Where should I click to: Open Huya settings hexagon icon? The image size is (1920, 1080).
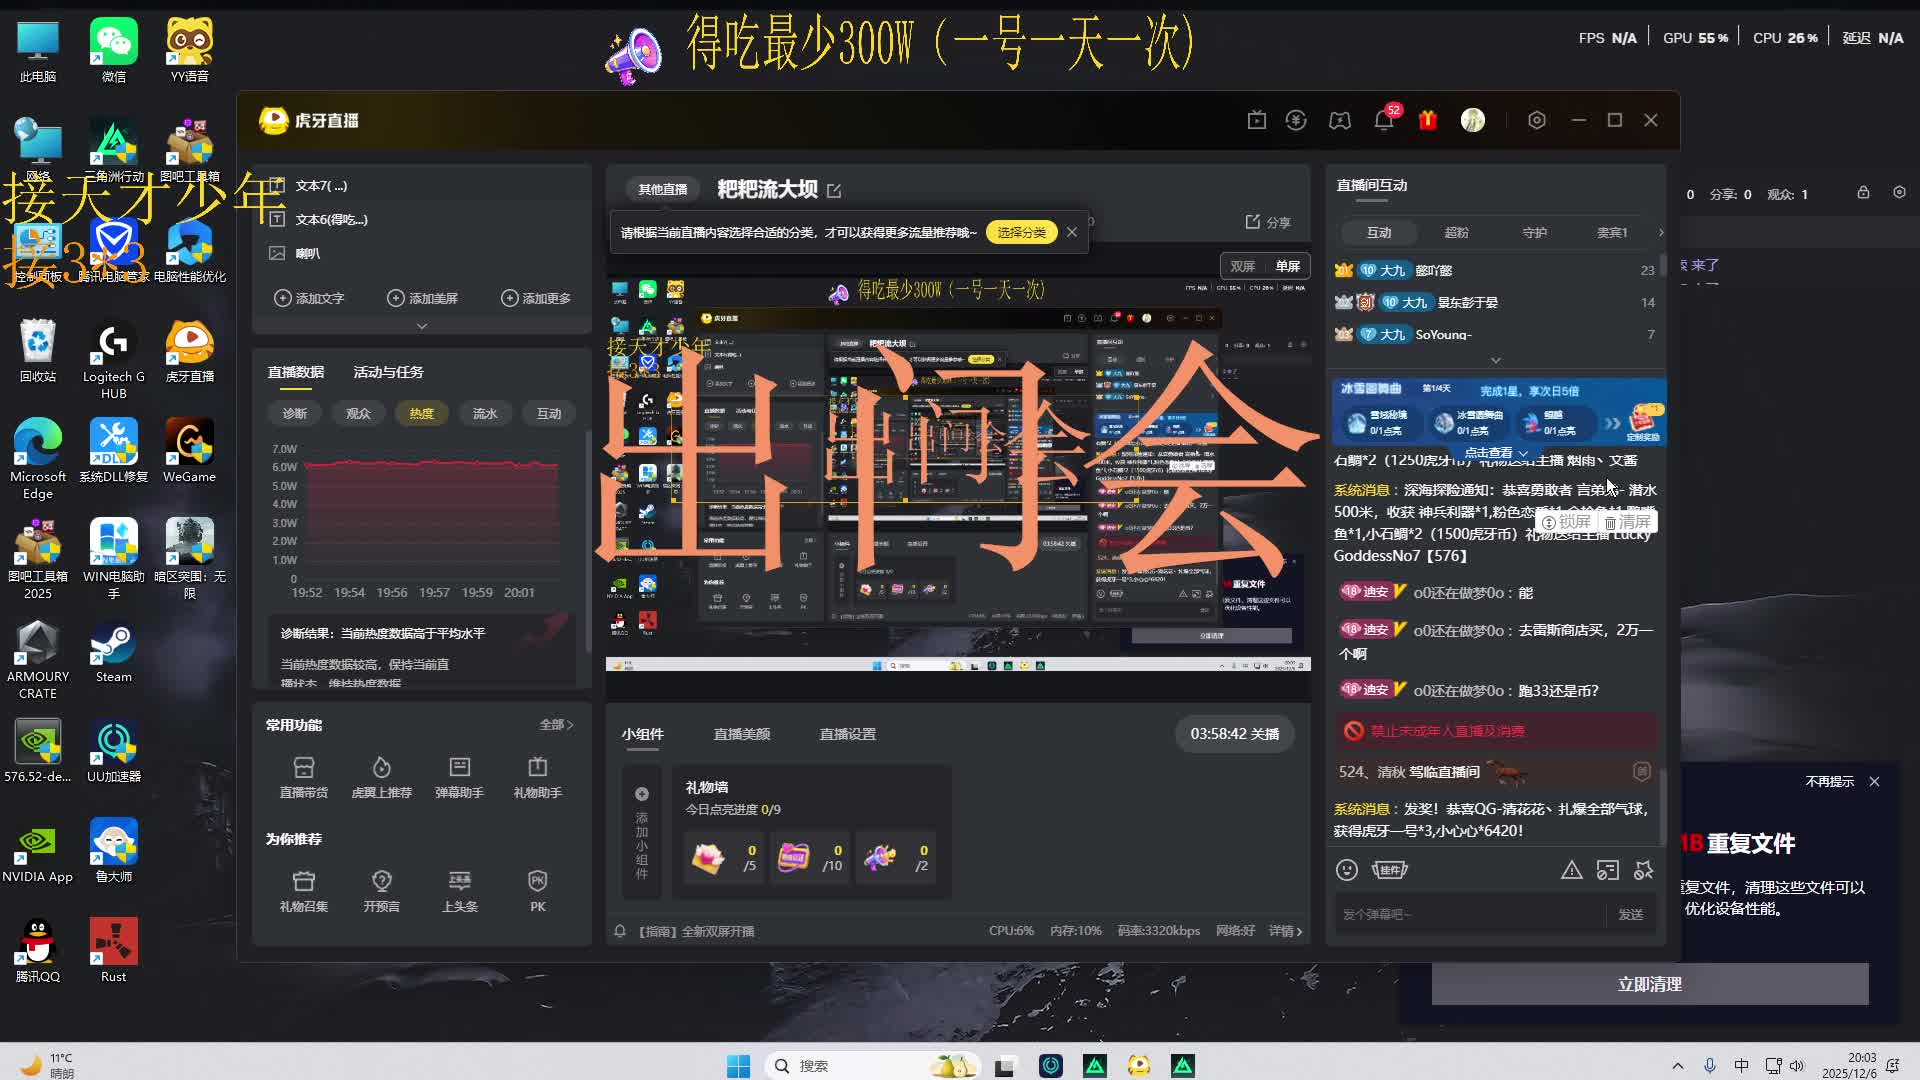[1537, 120]
